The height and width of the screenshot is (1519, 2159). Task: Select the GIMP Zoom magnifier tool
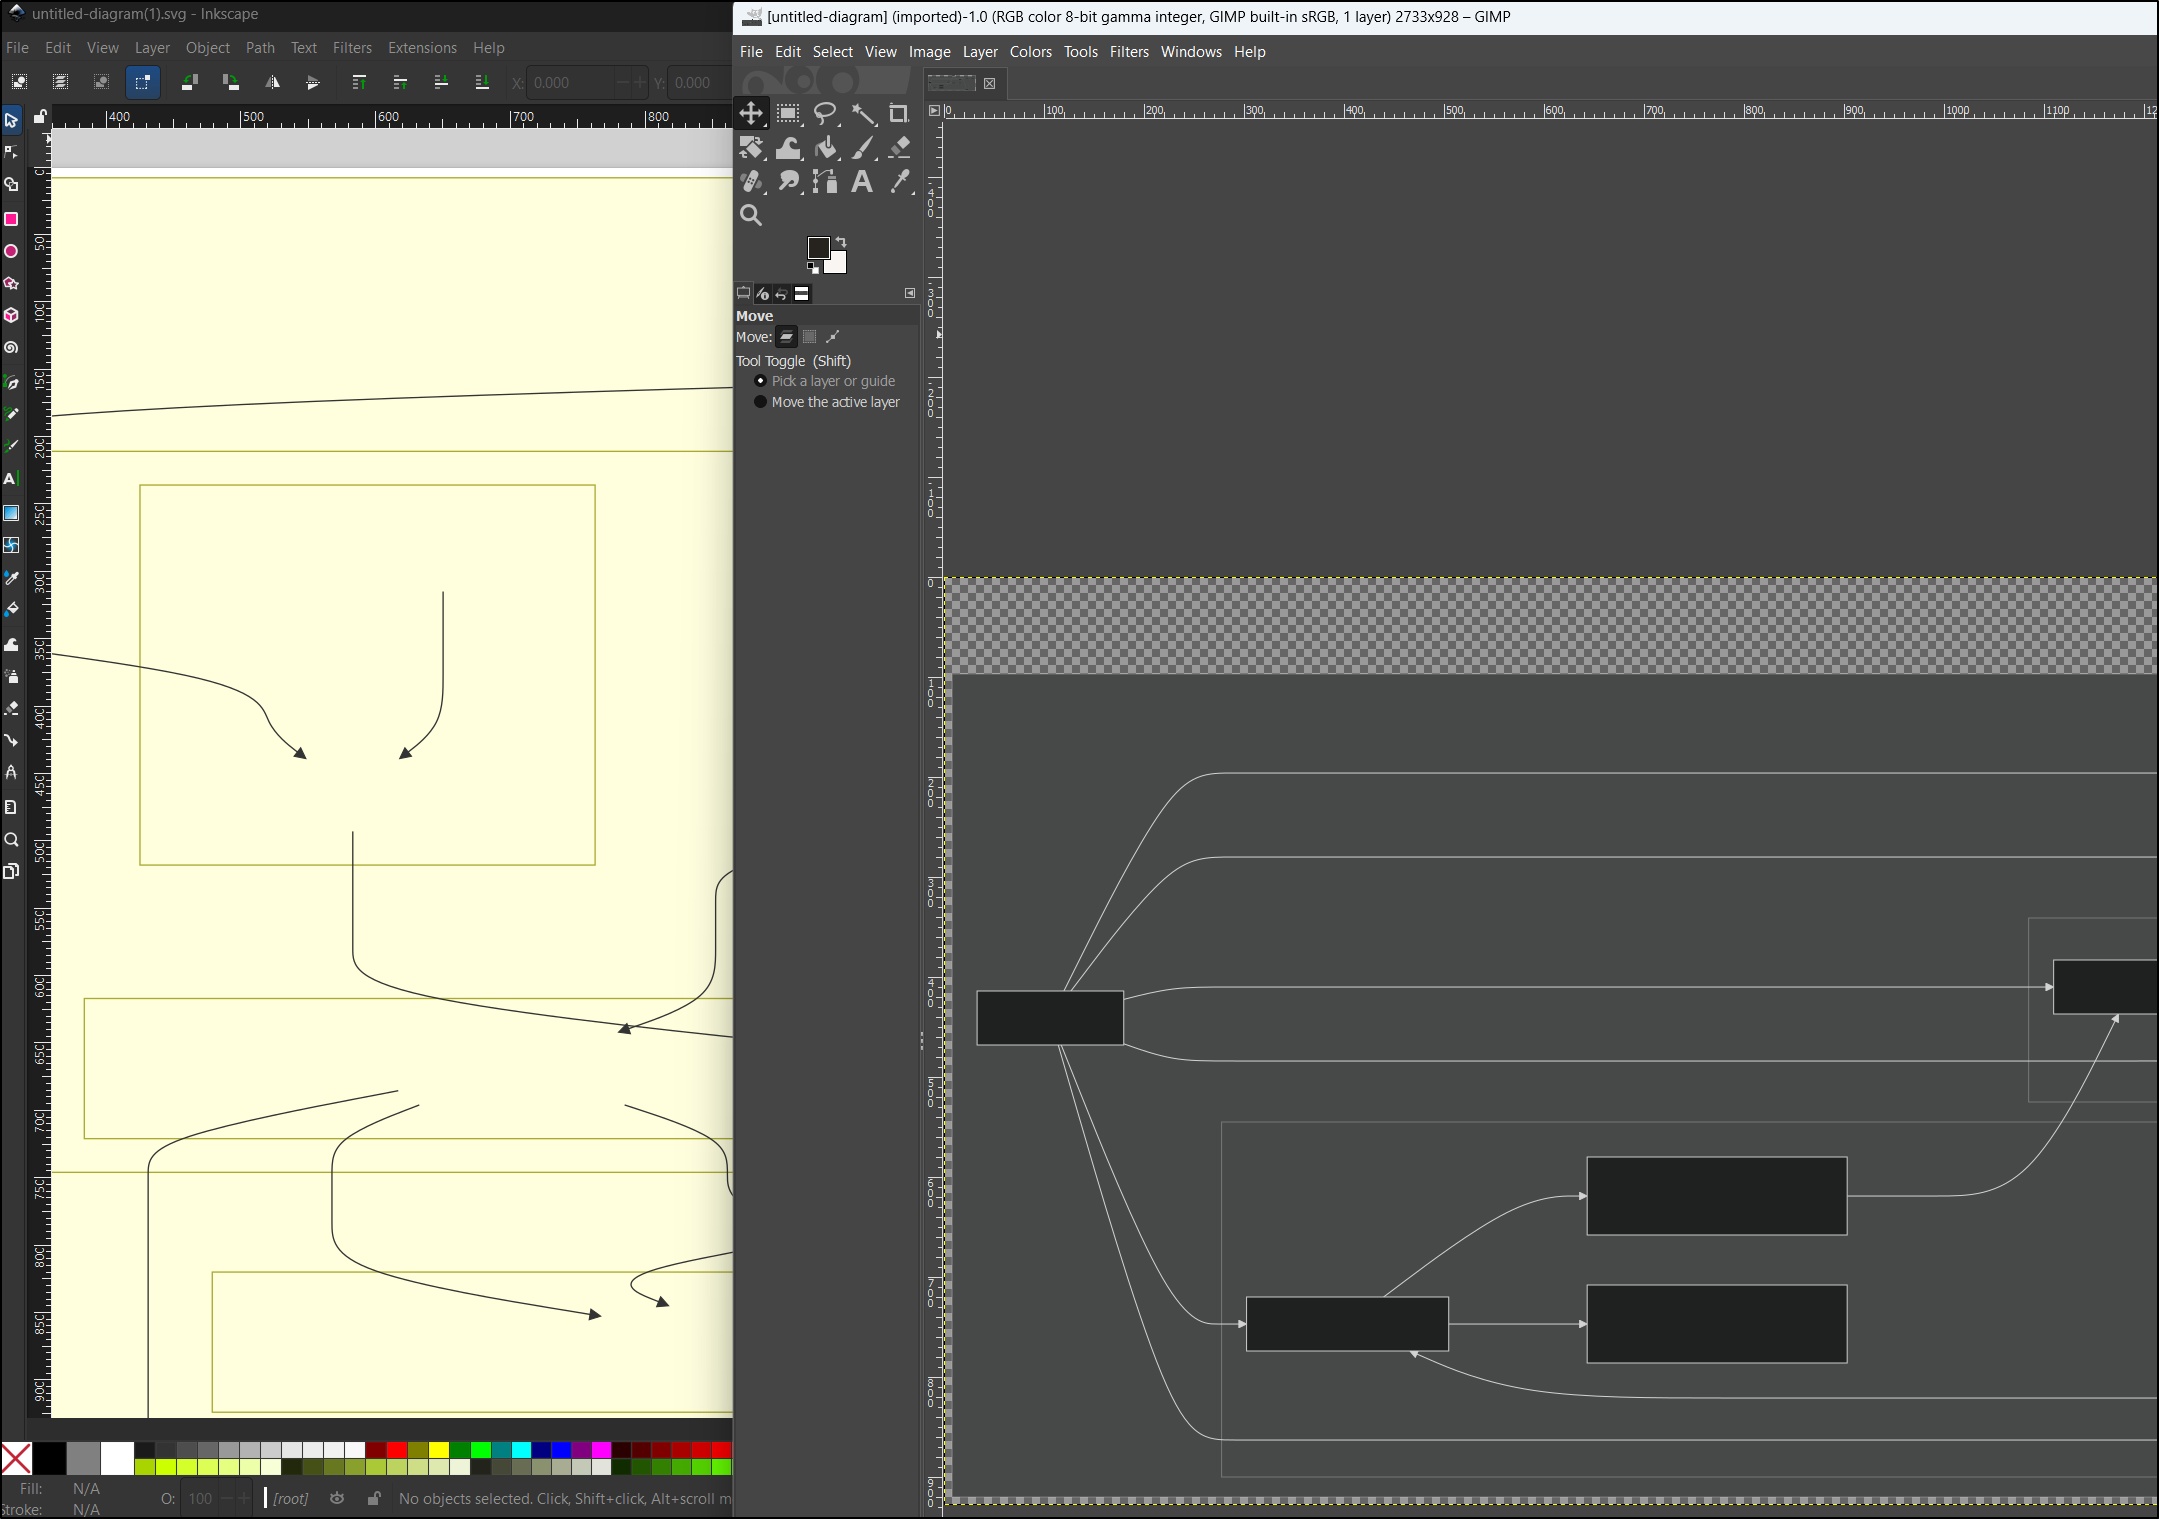751,215
